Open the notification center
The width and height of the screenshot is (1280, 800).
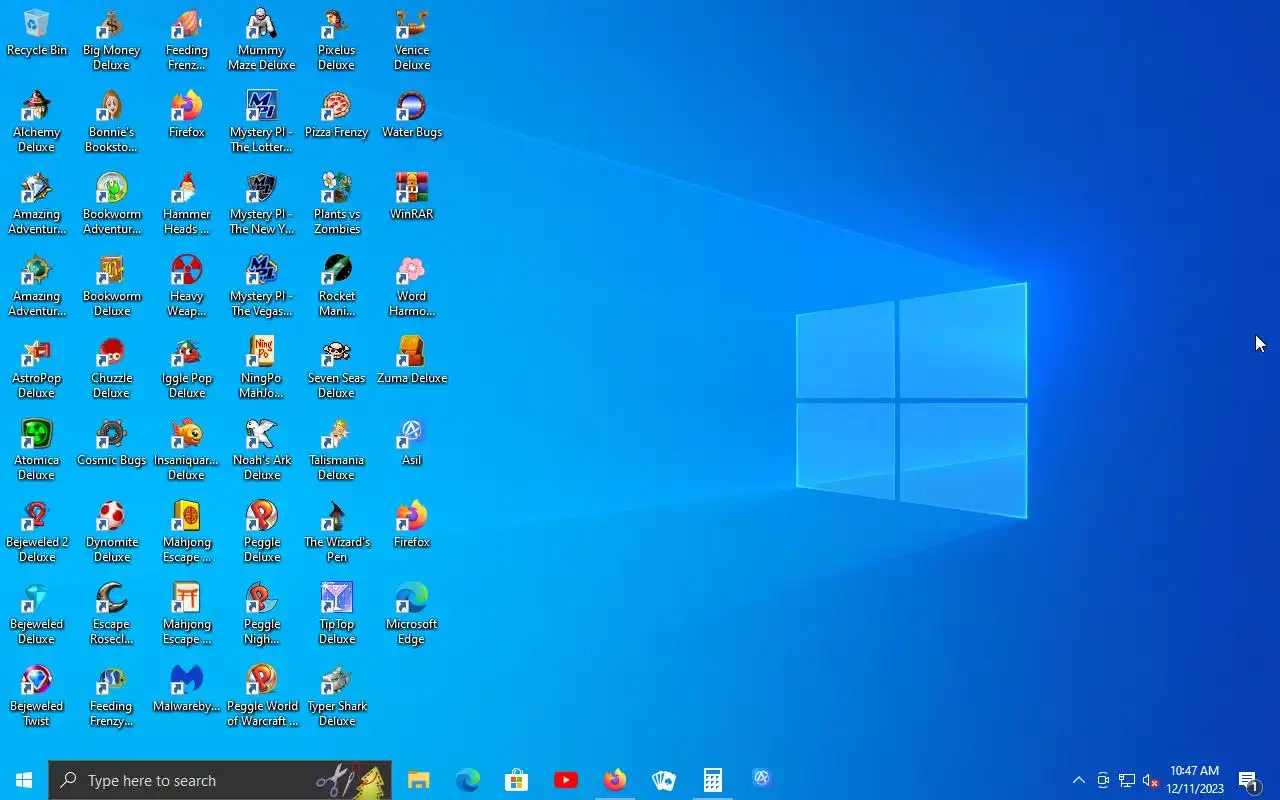tap(1249, 780)
